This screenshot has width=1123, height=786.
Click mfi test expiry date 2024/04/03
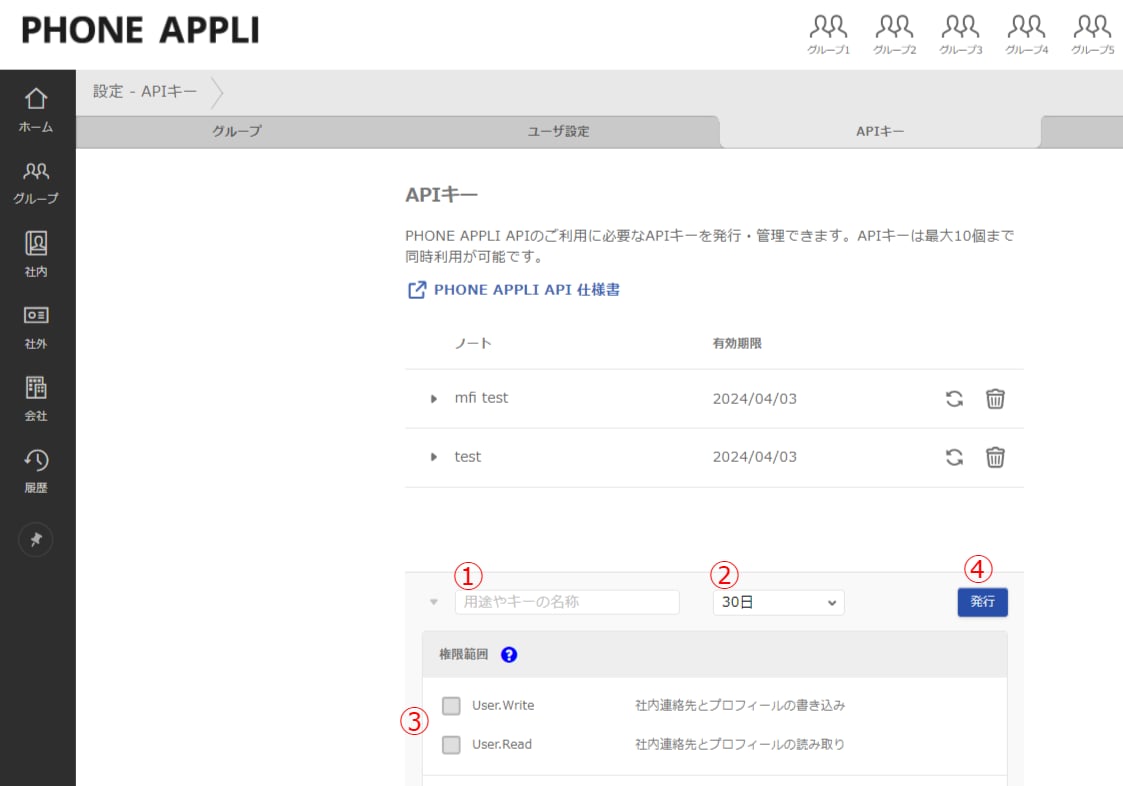754,398
